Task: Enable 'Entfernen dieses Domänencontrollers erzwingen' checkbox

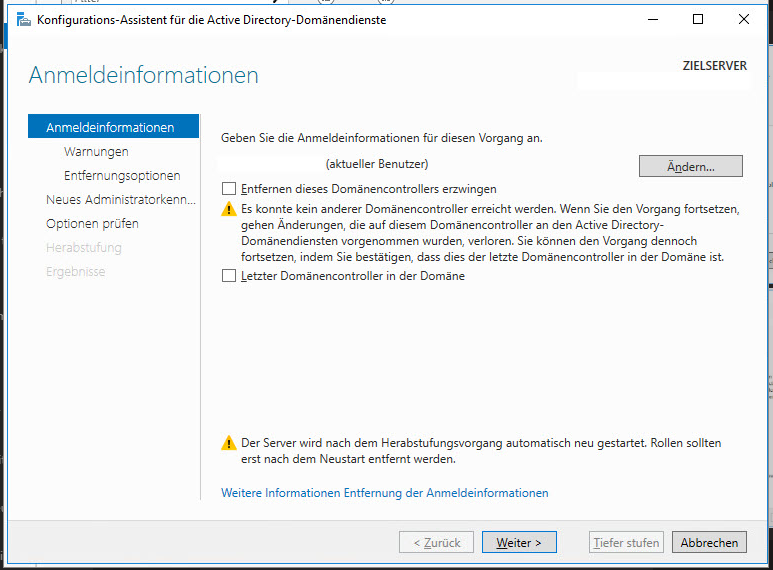Action: tap(229, 189)
